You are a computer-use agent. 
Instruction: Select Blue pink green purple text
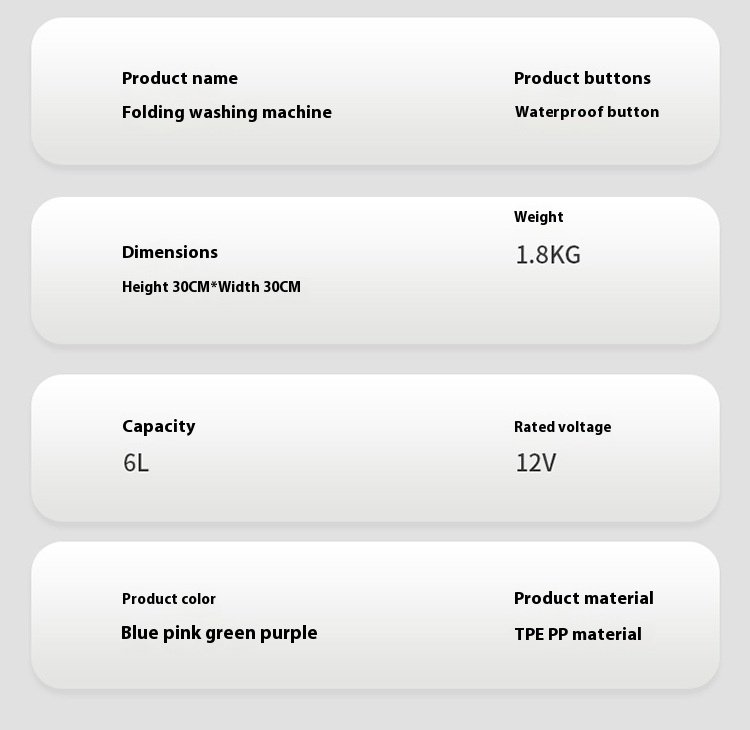[219, 633]
